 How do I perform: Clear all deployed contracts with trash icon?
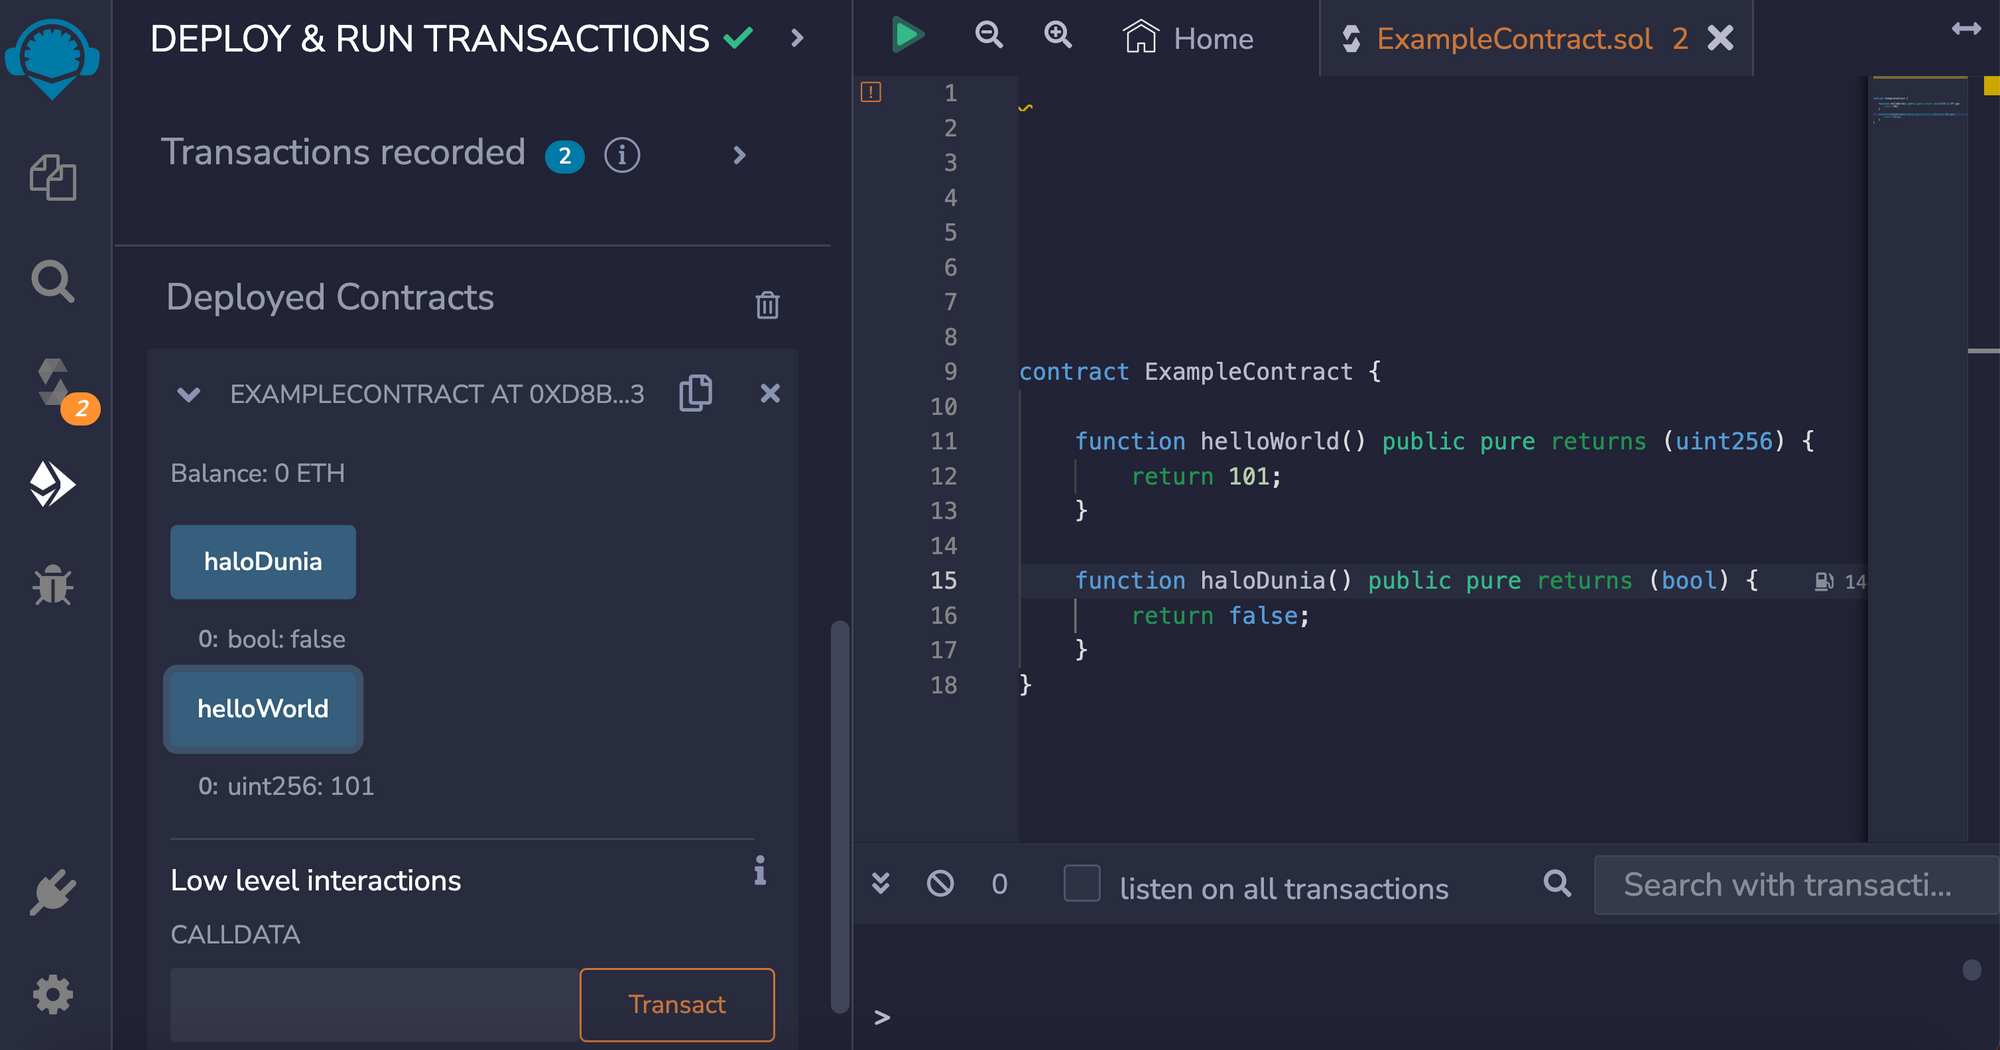(767, 304)
